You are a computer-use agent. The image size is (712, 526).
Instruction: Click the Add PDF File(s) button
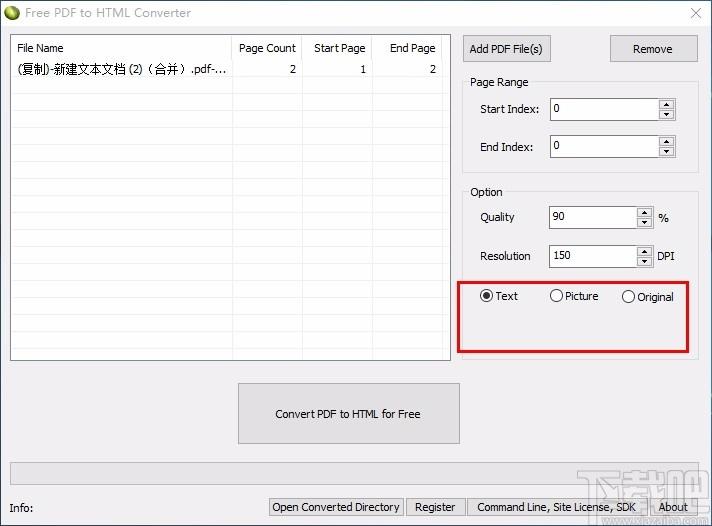coord(507,49)
